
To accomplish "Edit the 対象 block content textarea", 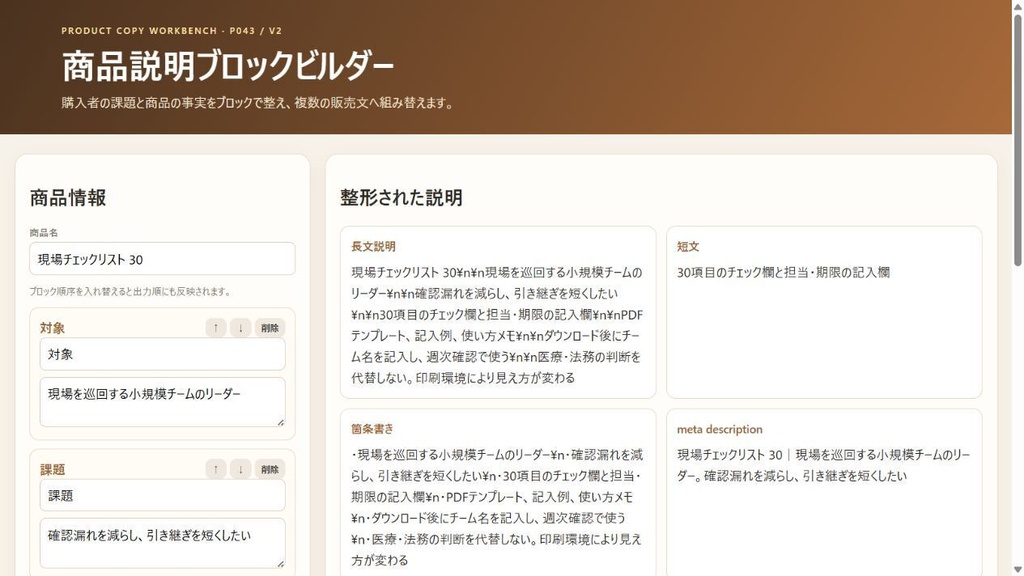I will 162,402.
